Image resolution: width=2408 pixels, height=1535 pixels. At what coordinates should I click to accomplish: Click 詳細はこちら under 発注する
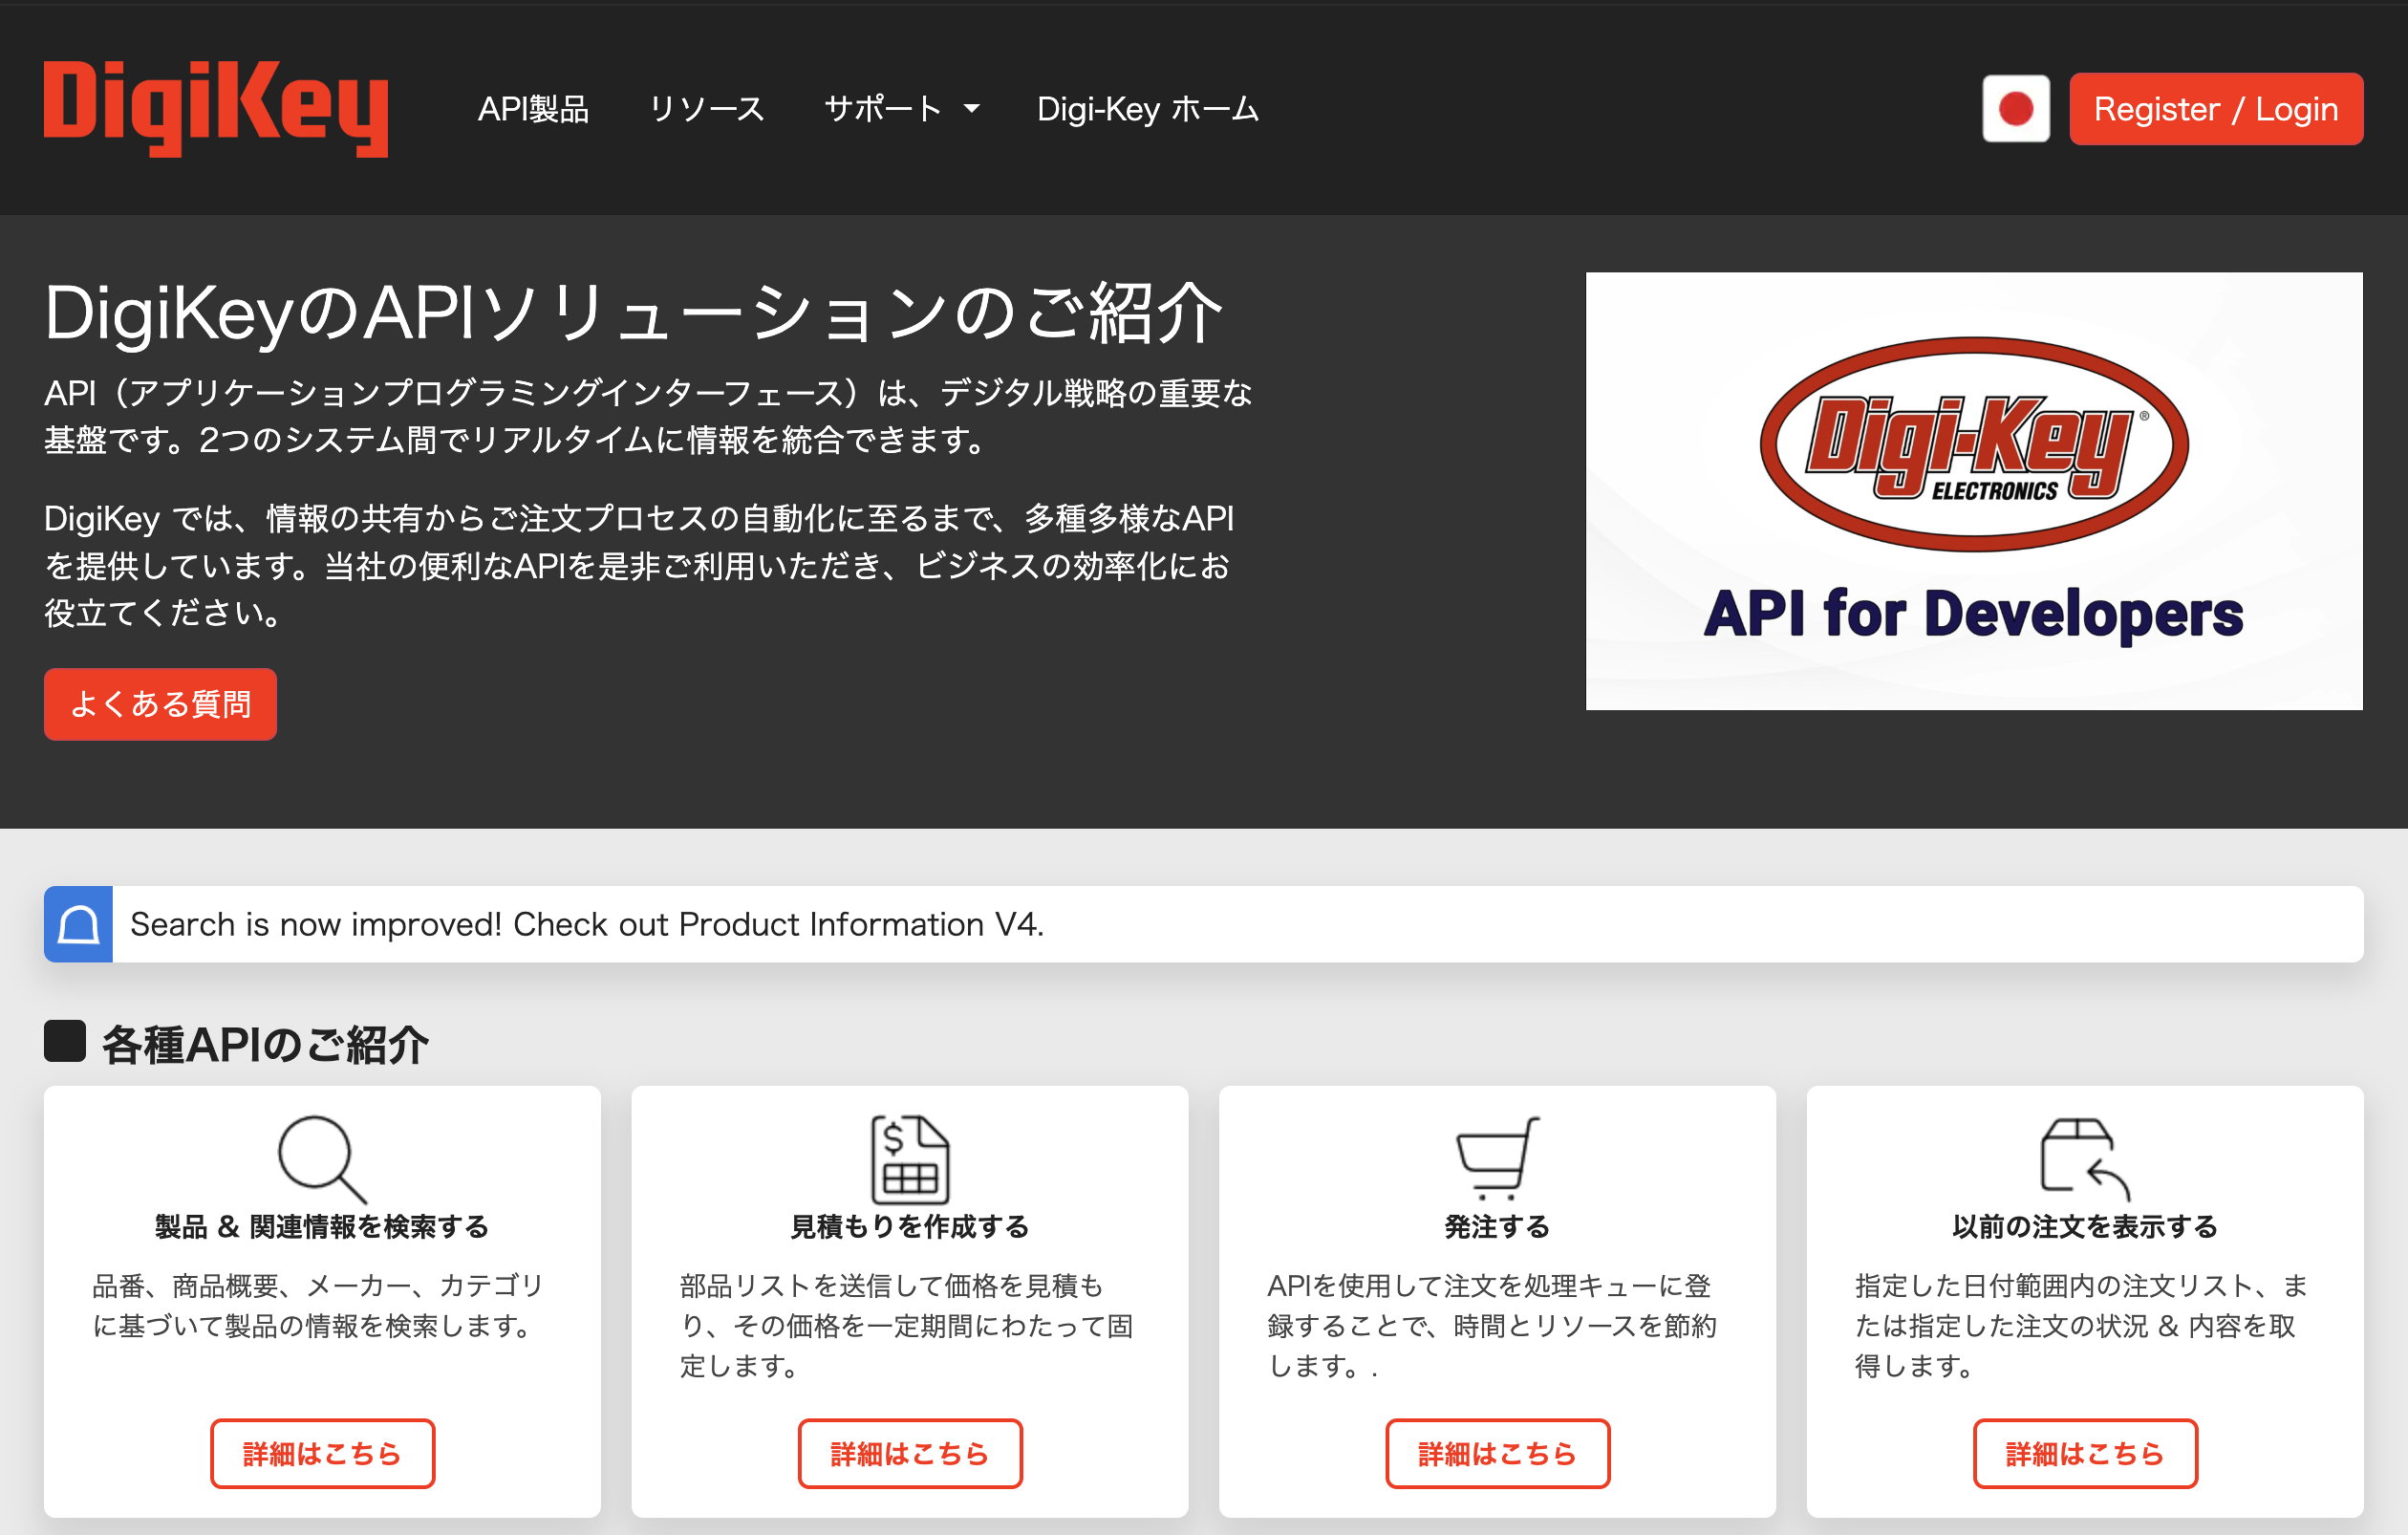point(1497,1453)
